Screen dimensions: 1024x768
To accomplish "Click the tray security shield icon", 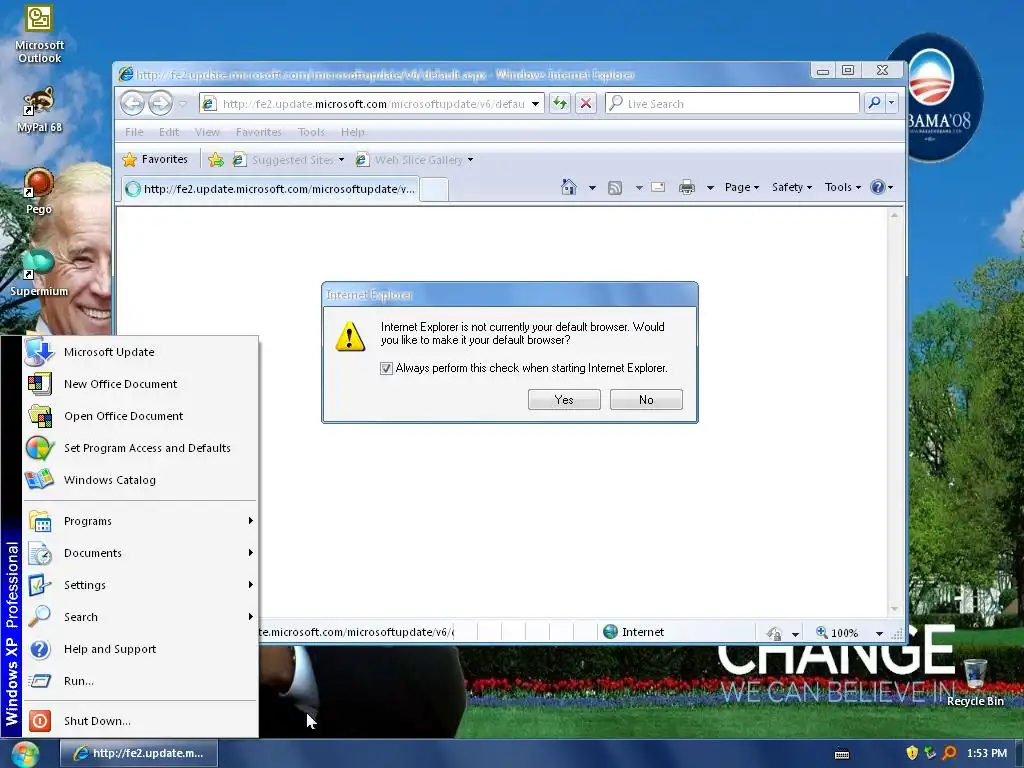I will tap(912, 753).
